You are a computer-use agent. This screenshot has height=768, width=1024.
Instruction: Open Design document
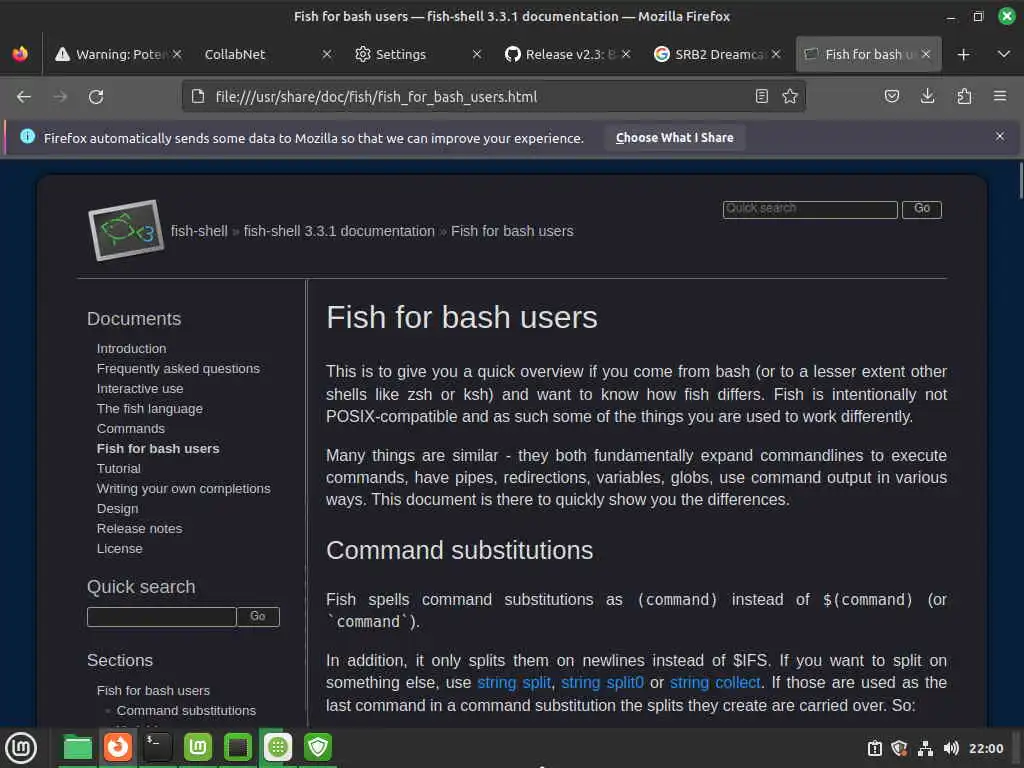pyautogui.click(x=118, y=509)
